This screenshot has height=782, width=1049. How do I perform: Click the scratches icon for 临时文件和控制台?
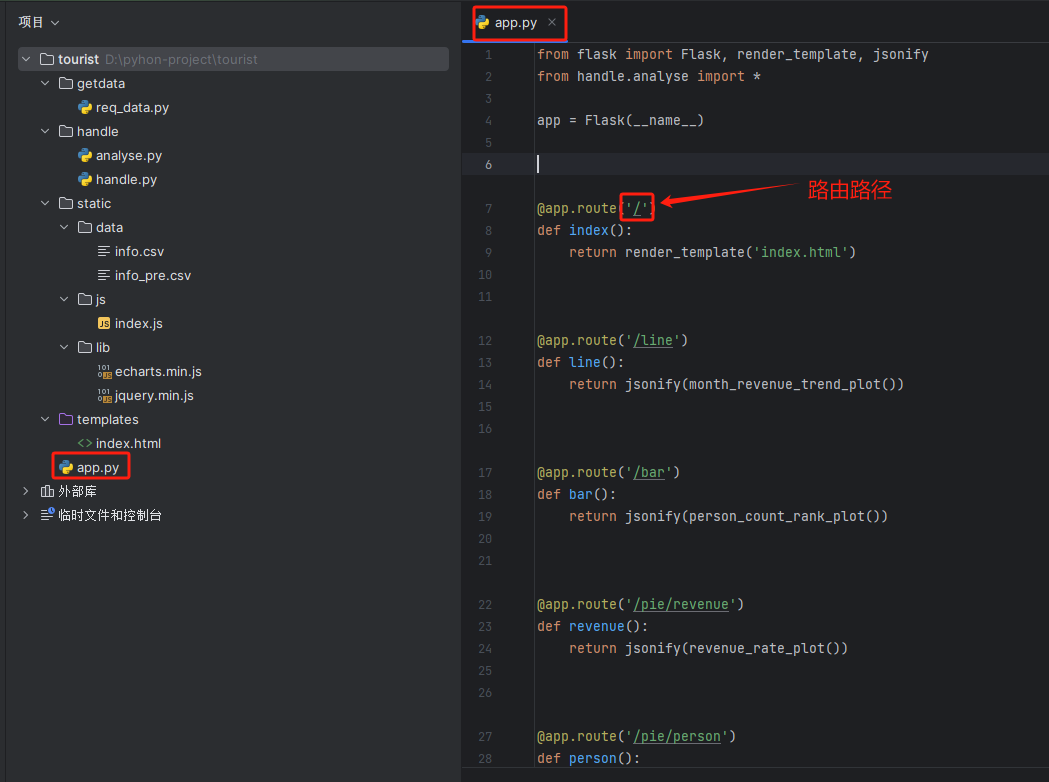coord(47,516)
